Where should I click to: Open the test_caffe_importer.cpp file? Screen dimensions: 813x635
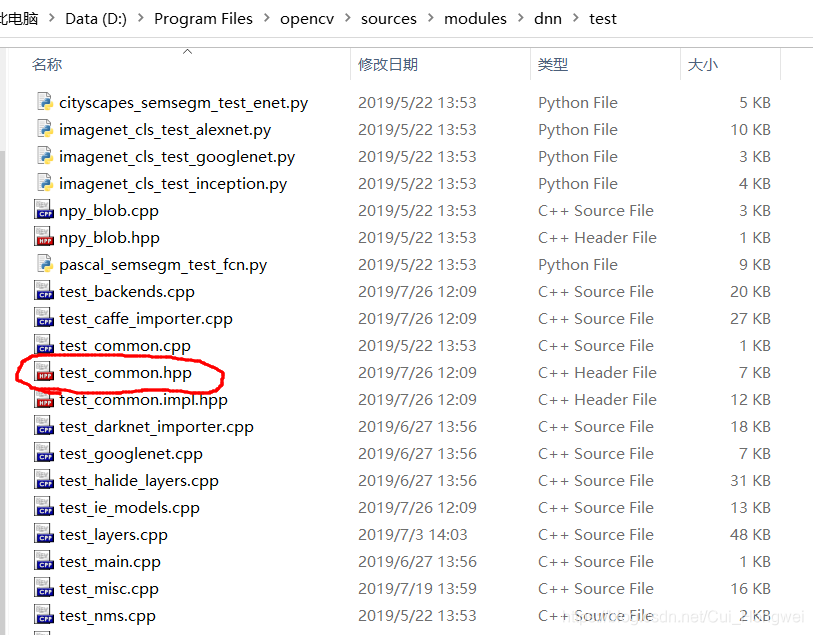click(44, 318)
